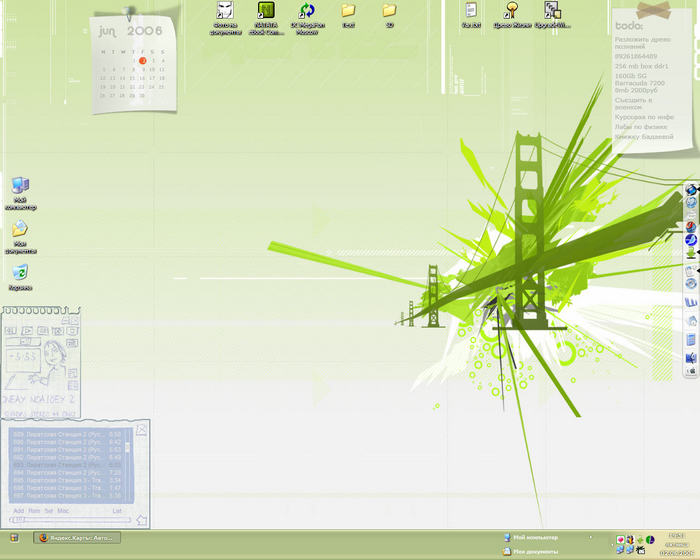Viewport: 700px width, 560px height.
Task: Open the Мои документы link in the taskbar toolbar
Action: [531, 552]
